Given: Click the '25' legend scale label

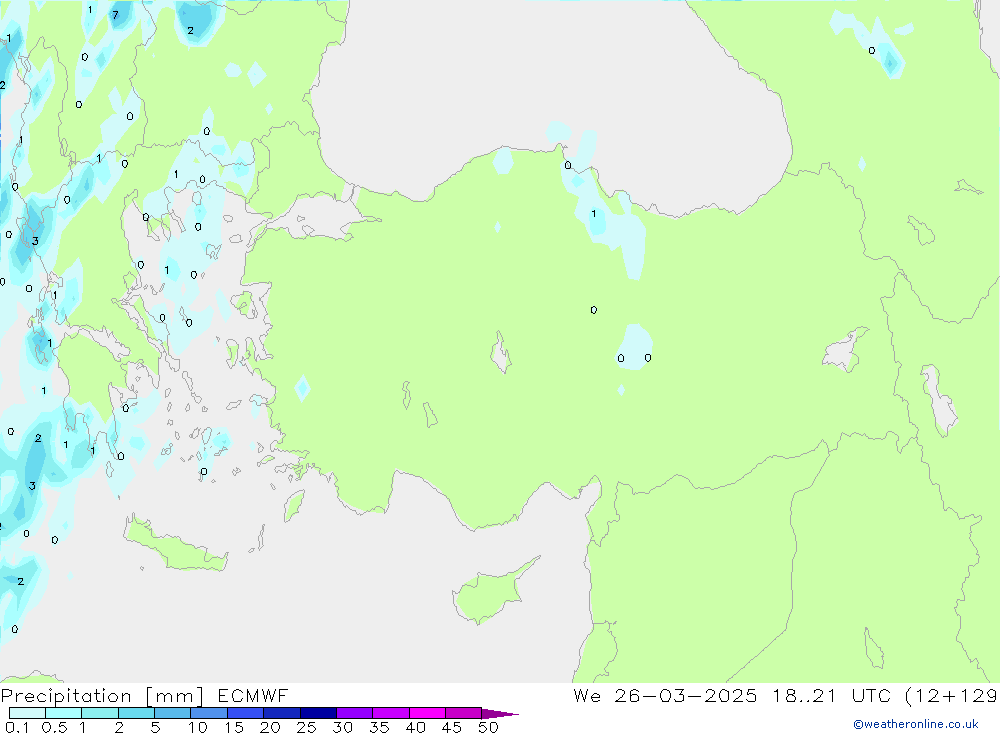Looking at the screenshot, I should coord(306,727).
